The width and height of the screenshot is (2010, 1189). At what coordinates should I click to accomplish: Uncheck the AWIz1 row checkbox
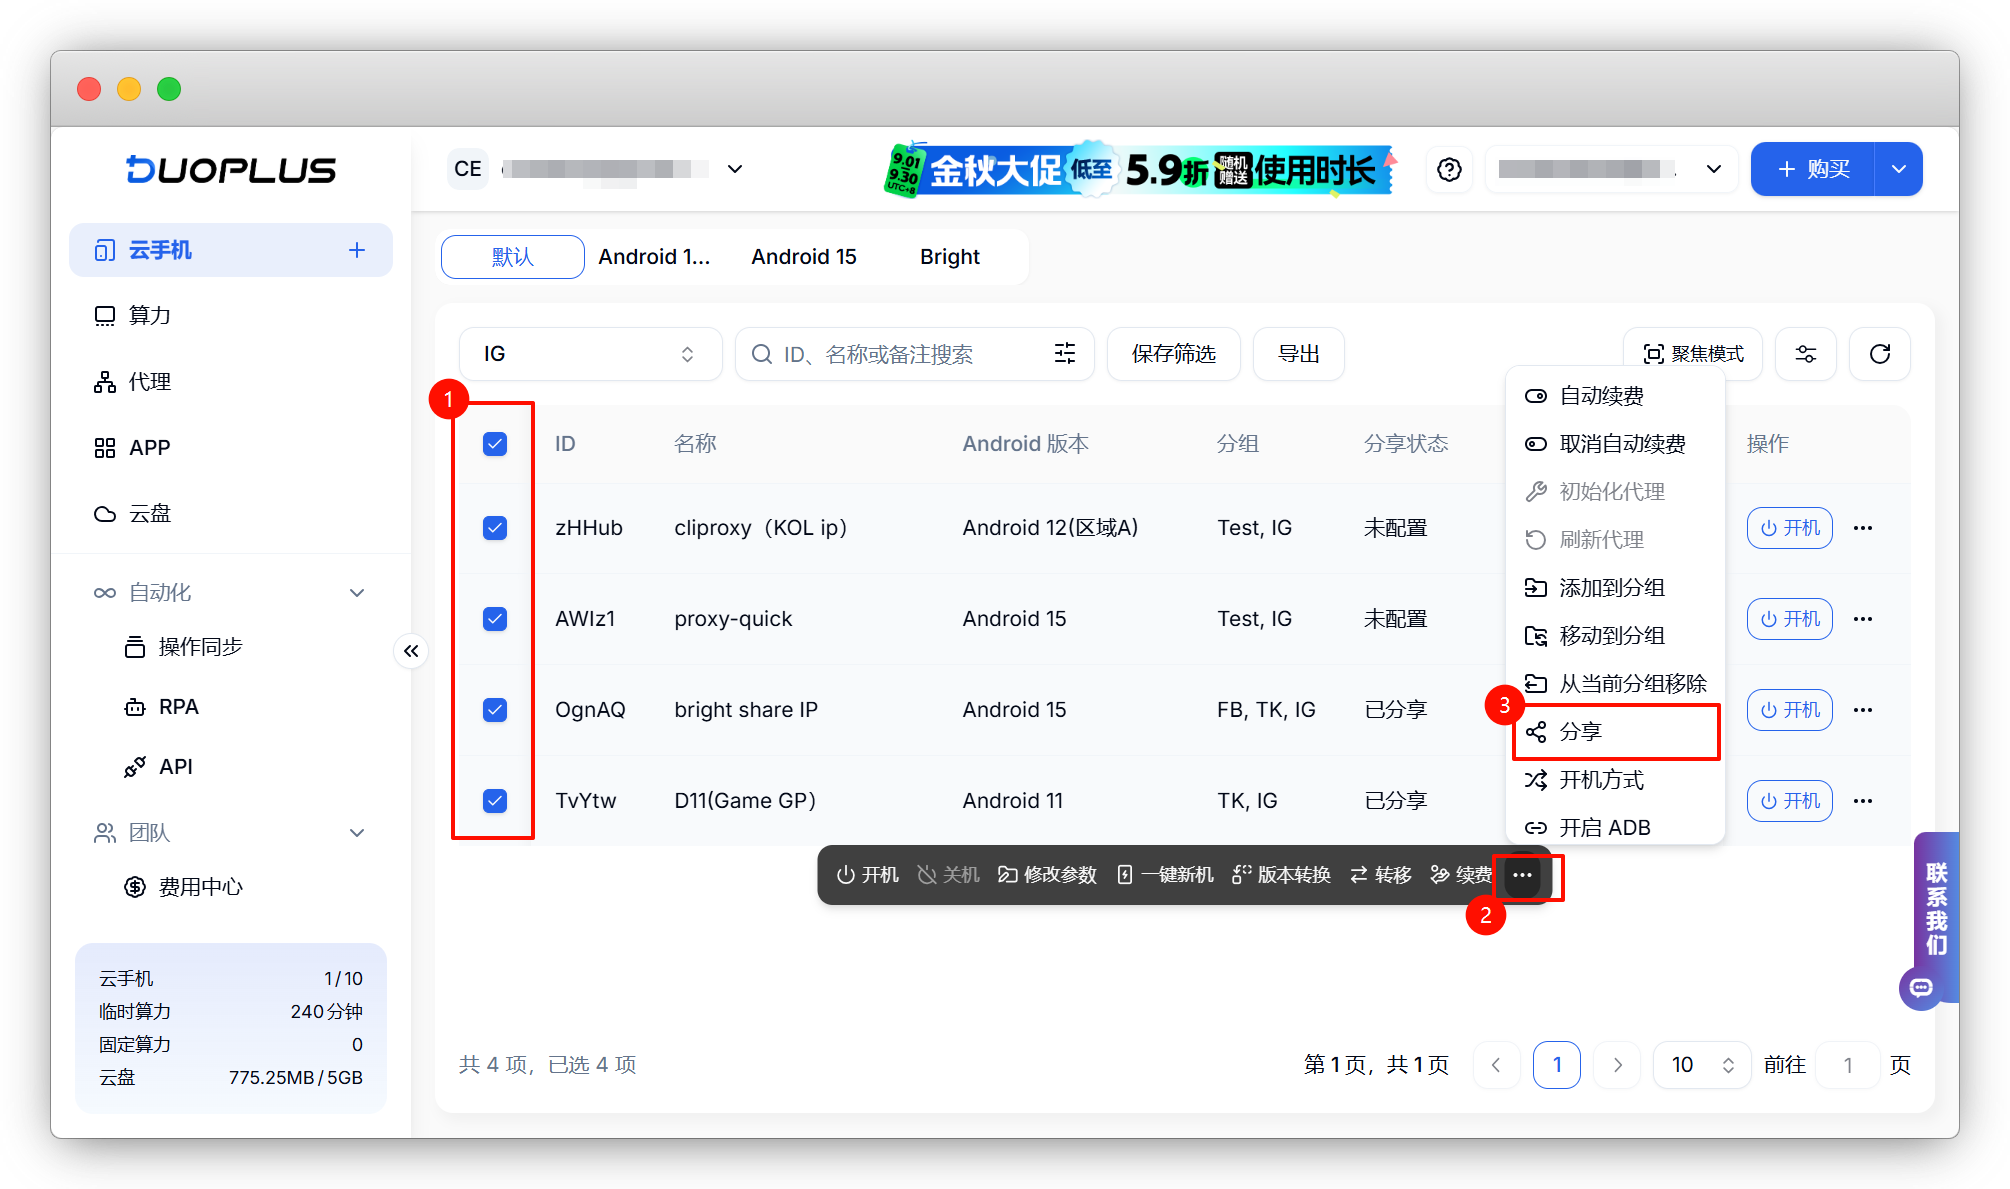tap(495, 619)
